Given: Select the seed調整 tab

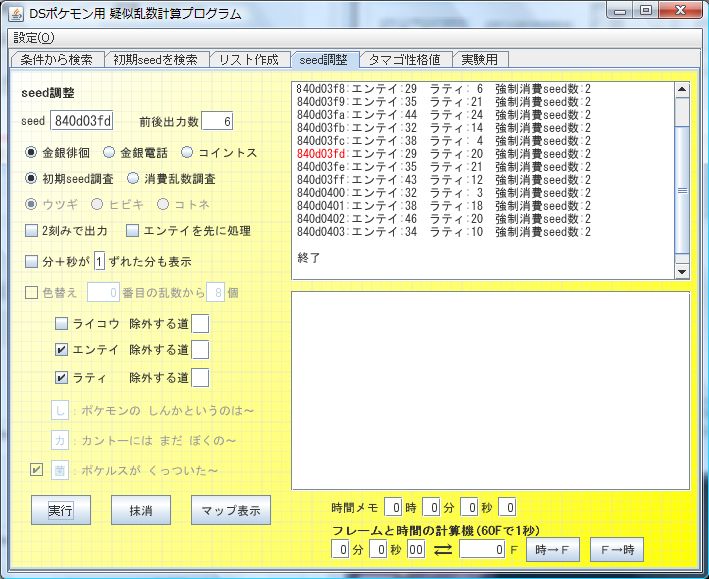Looking at the screenshot, I should coord(324,60).
